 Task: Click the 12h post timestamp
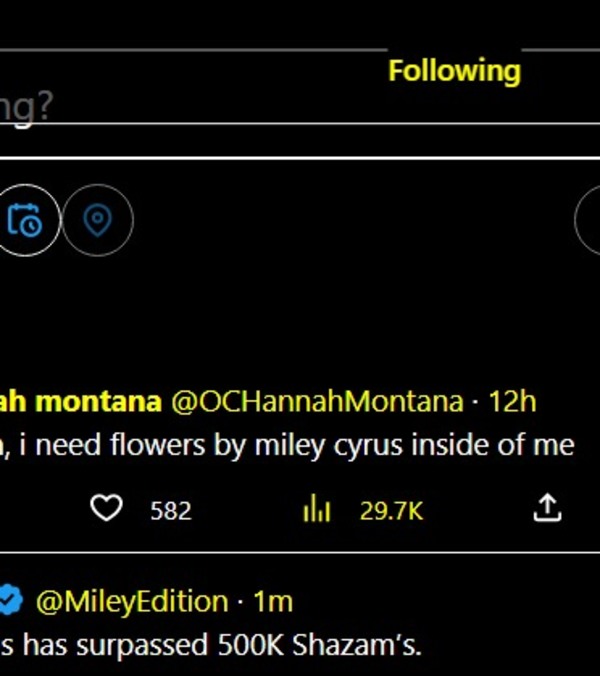point(512,402)
